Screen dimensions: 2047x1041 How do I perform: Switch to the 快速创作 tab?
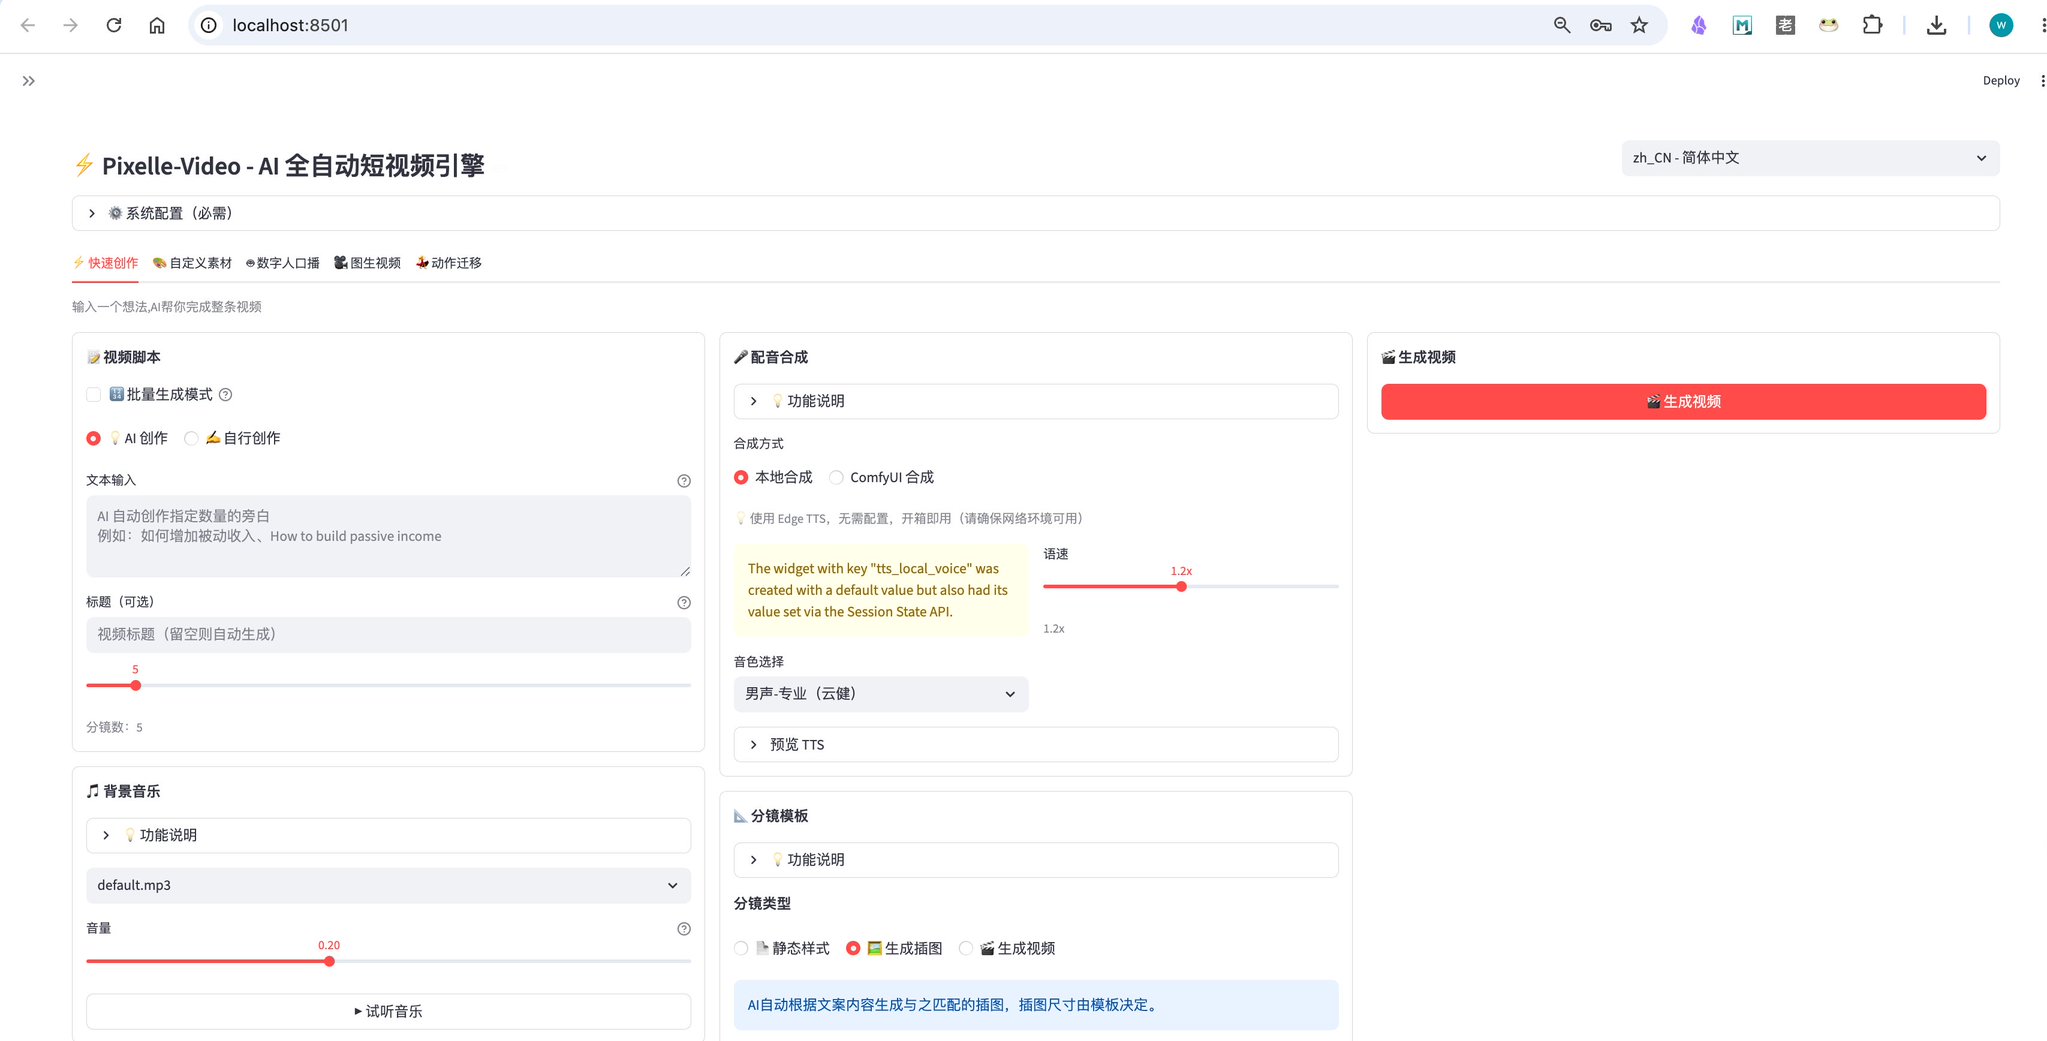pyautogui.click(x=105, y=263)
